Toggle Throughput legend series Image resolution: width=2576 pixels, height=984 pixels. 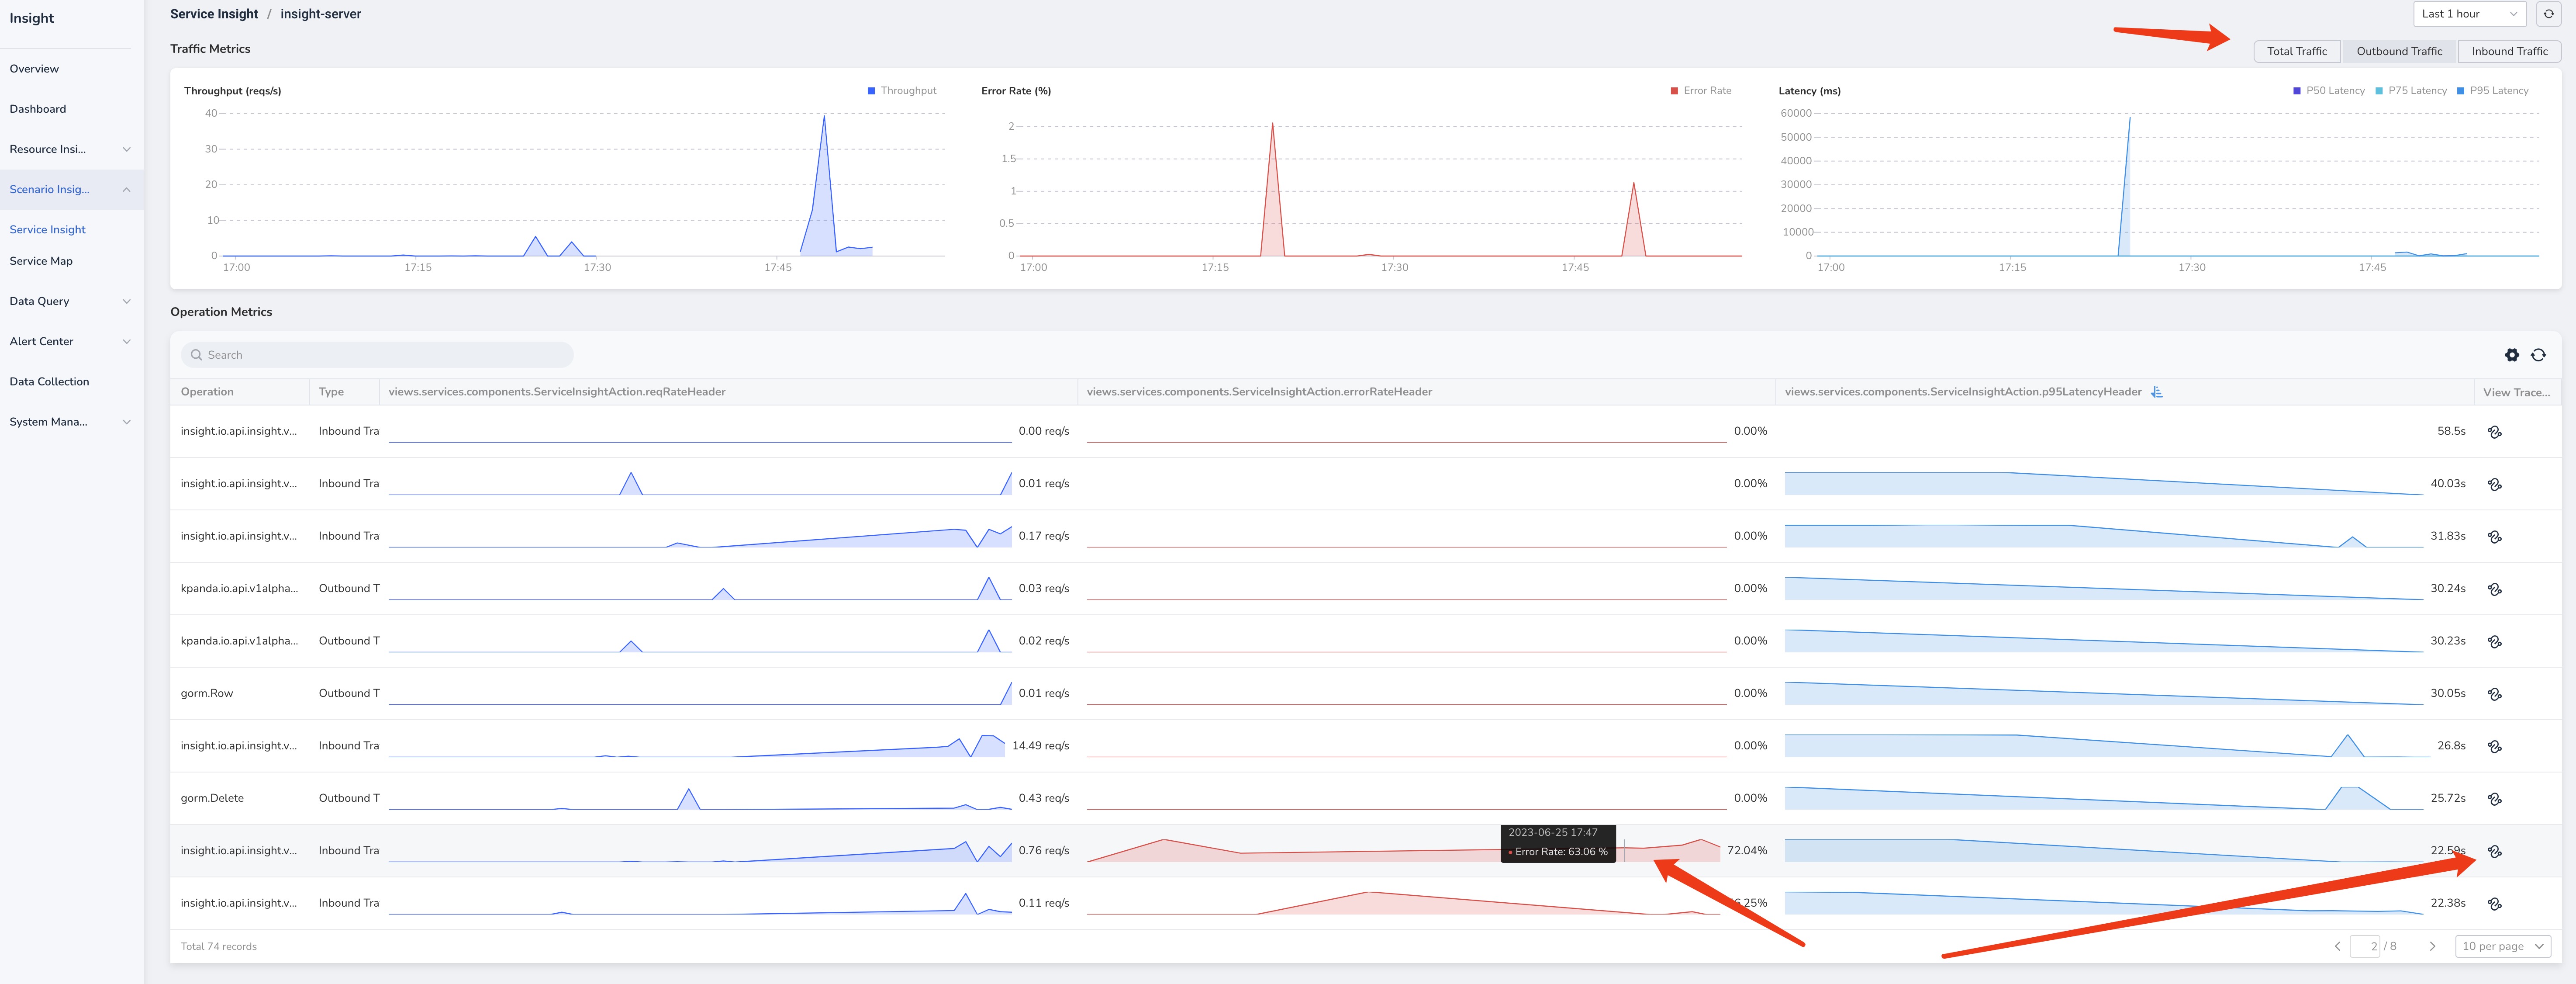tap(901, 91)
